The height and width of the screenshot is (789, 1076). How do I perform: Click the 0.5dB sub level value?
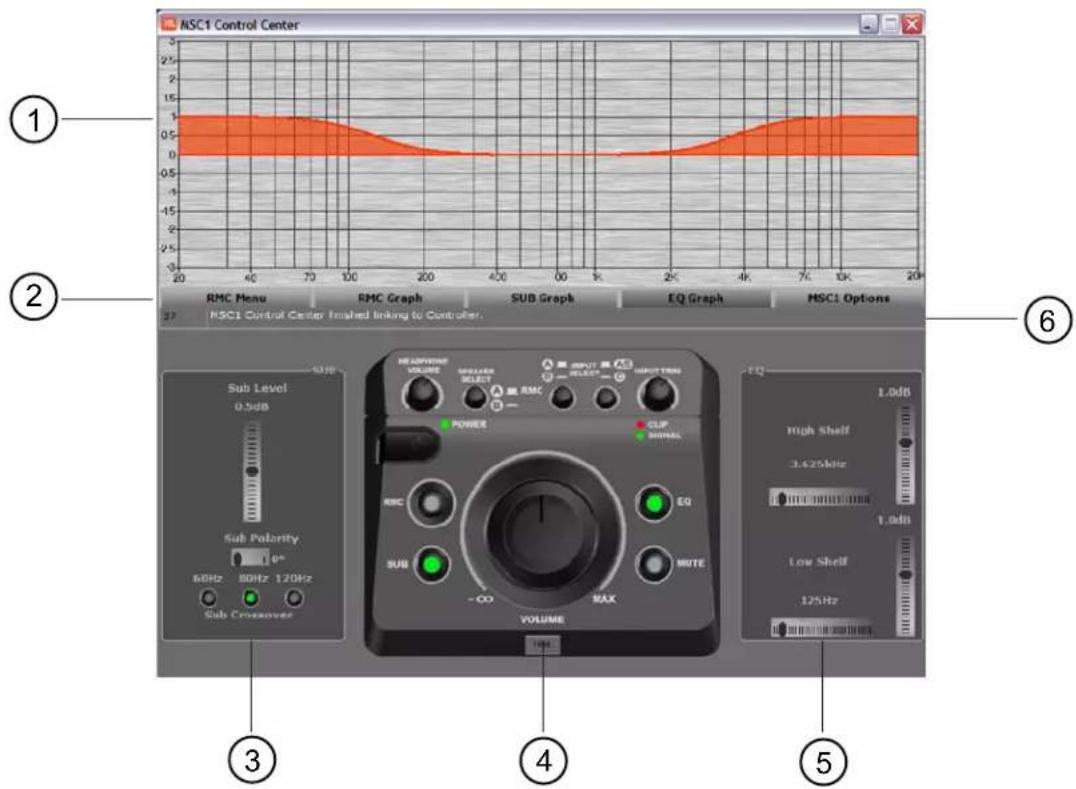252,407
